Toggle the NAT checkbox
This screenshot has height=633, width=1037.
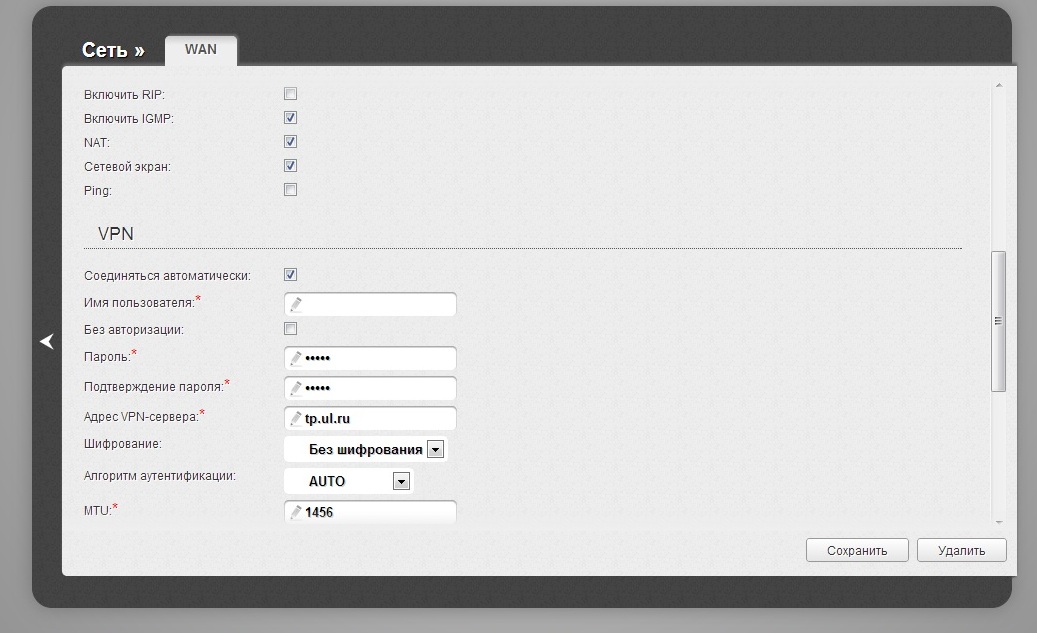[x=290, y=142]
